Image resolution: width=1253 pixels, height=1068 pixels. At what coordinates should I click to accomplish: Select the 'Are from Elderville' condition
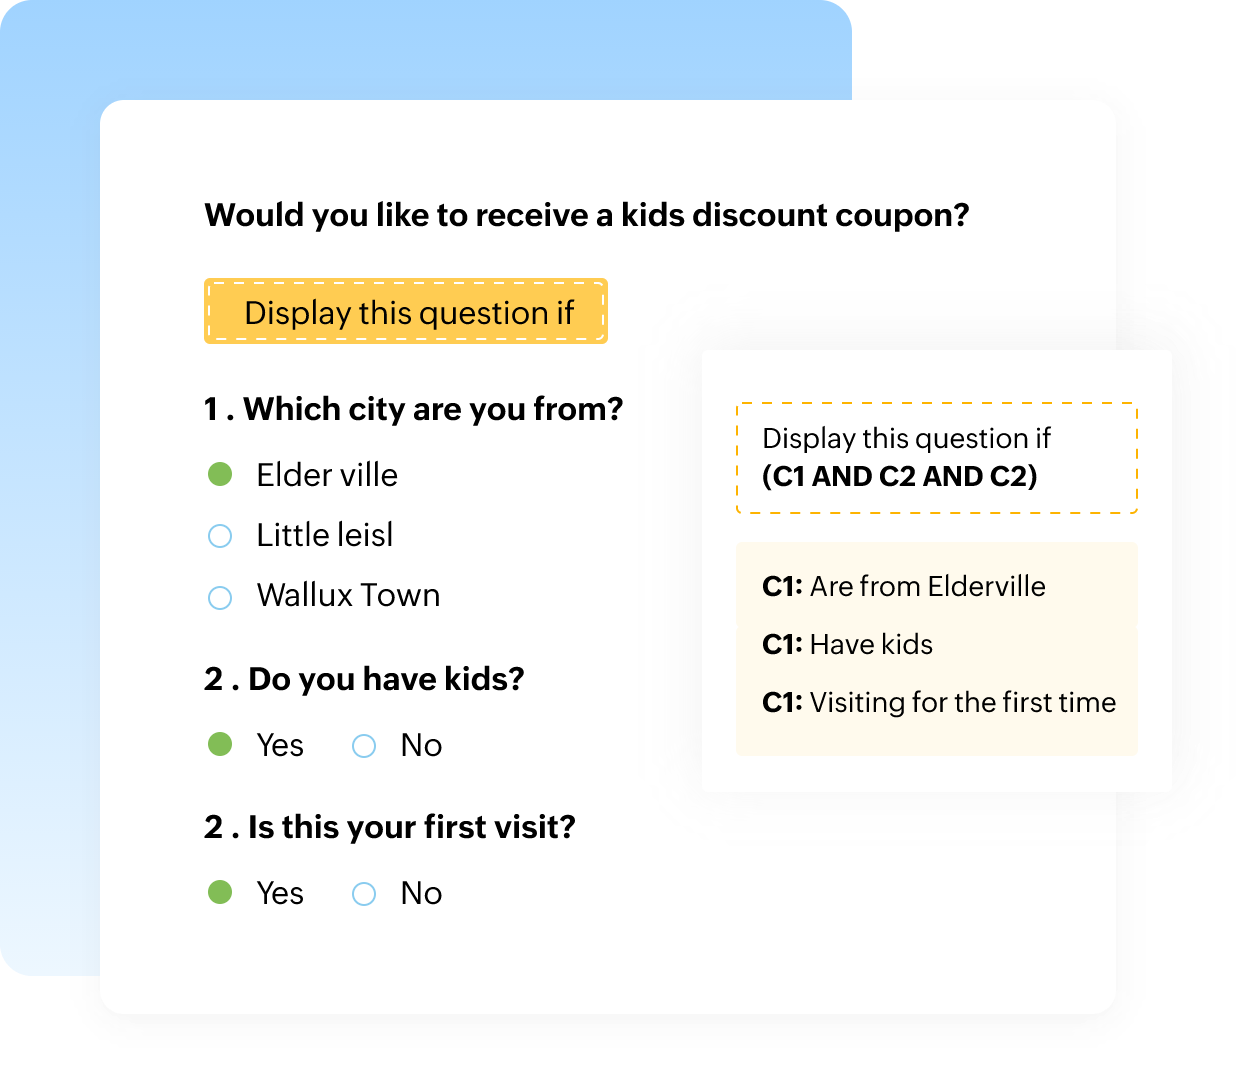(x=904, y=587)
